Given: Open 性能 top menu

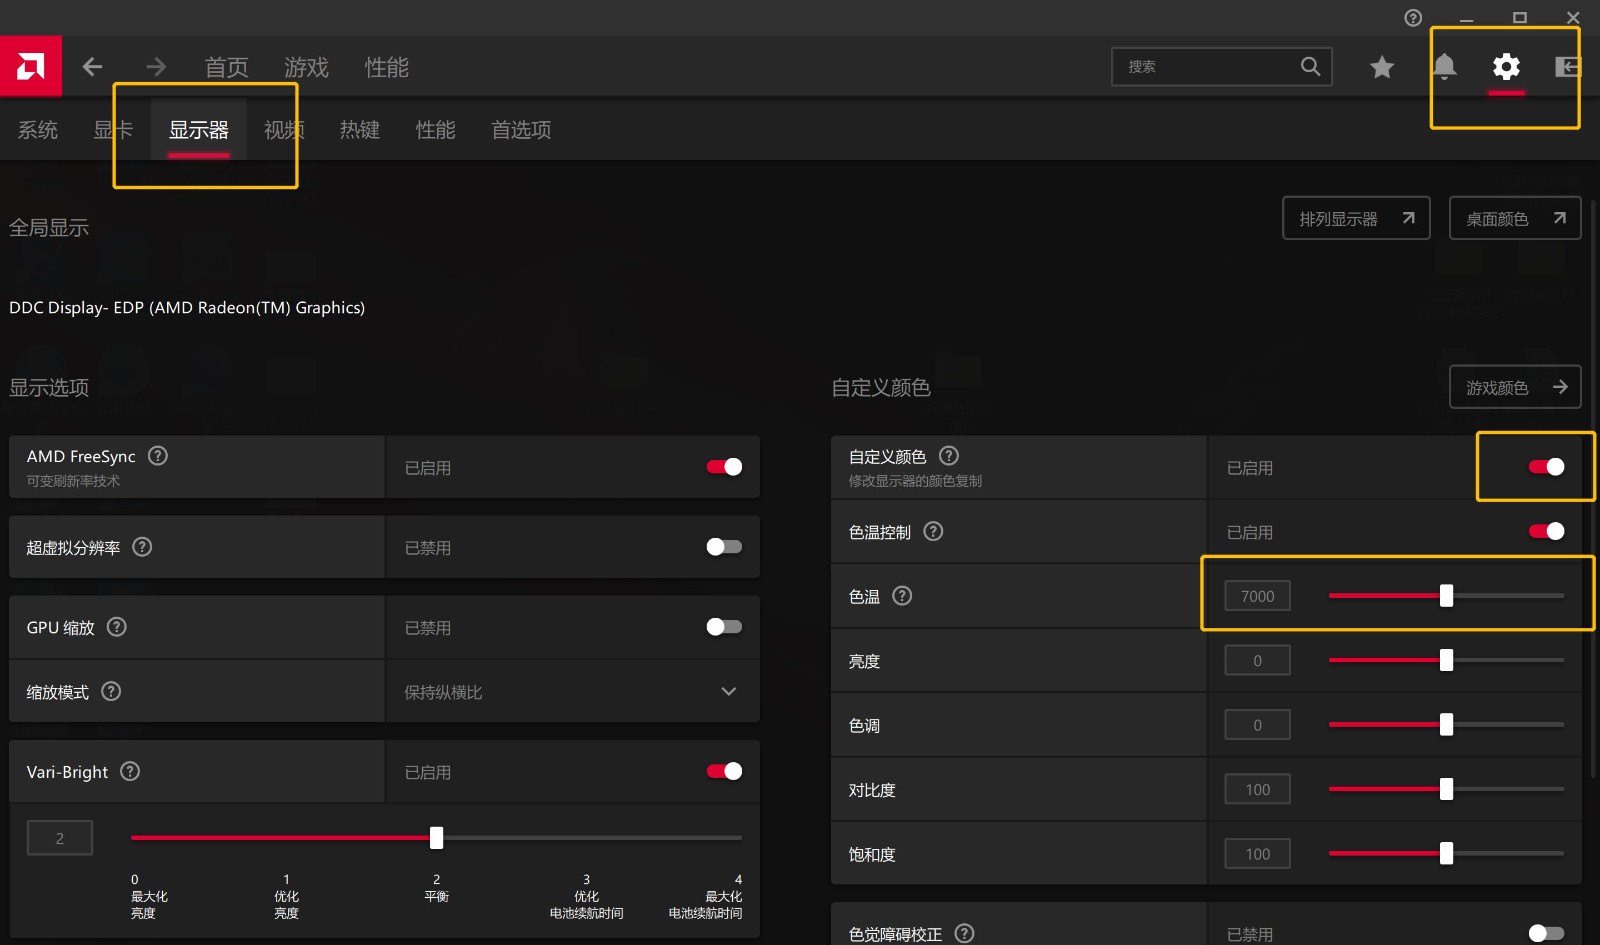Looking at the screenshot, I should 387,67.
